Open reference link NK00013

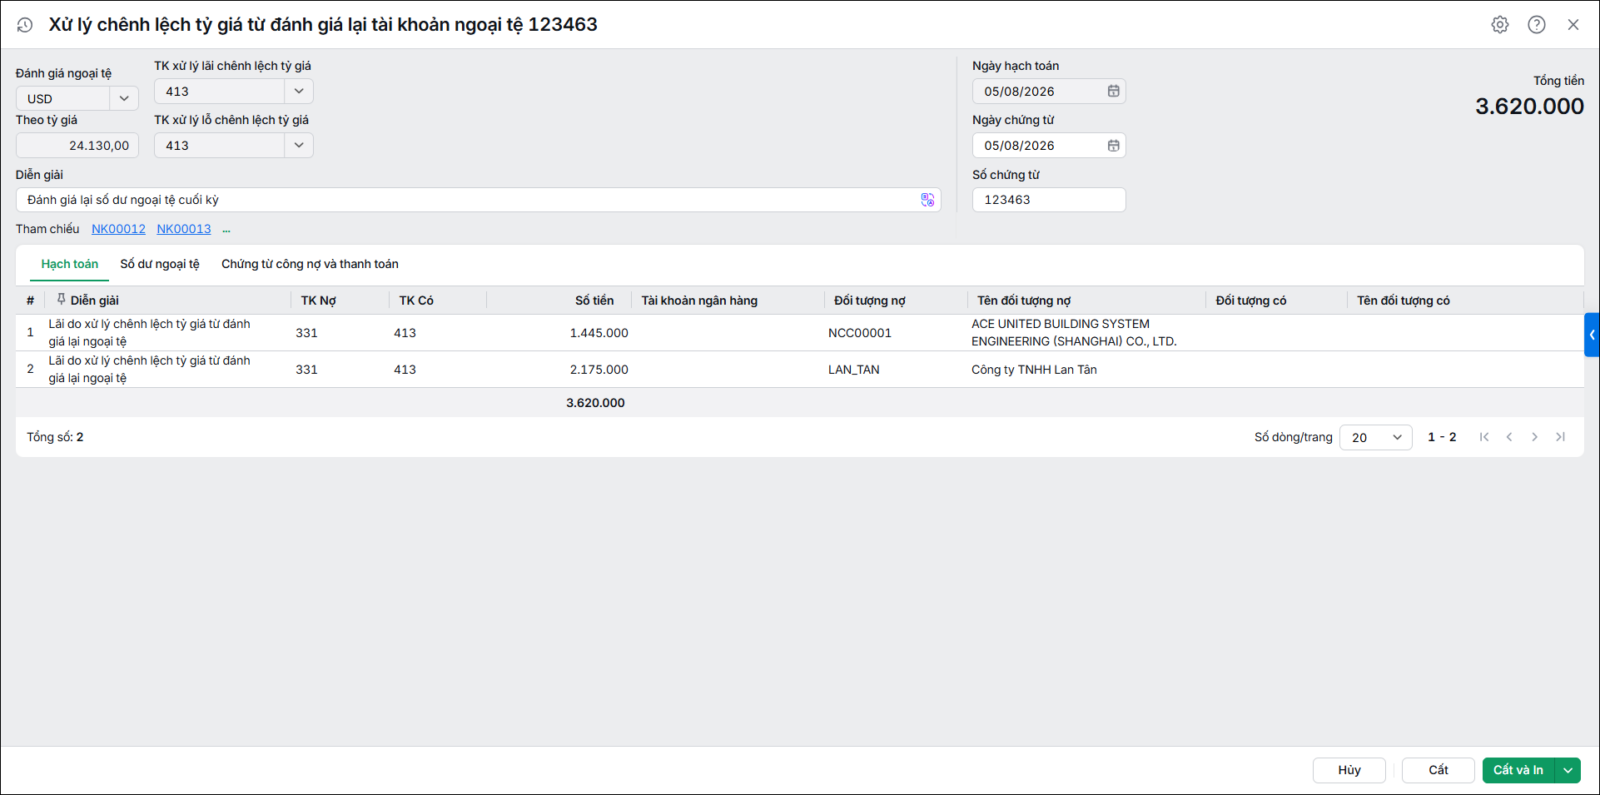click(184, 229)
